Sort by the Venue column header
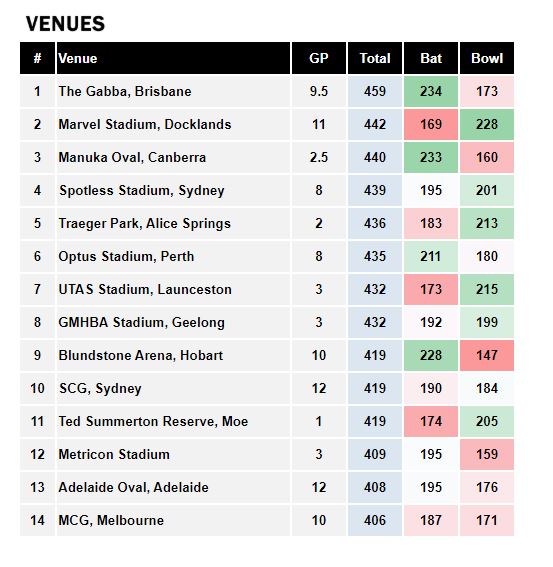Image resolution: width=553 pixels, height=567 pixels. (173, 58)
